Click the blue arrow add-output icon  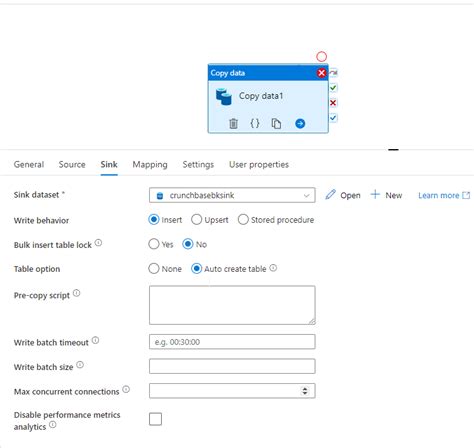[x=300, y=124]
